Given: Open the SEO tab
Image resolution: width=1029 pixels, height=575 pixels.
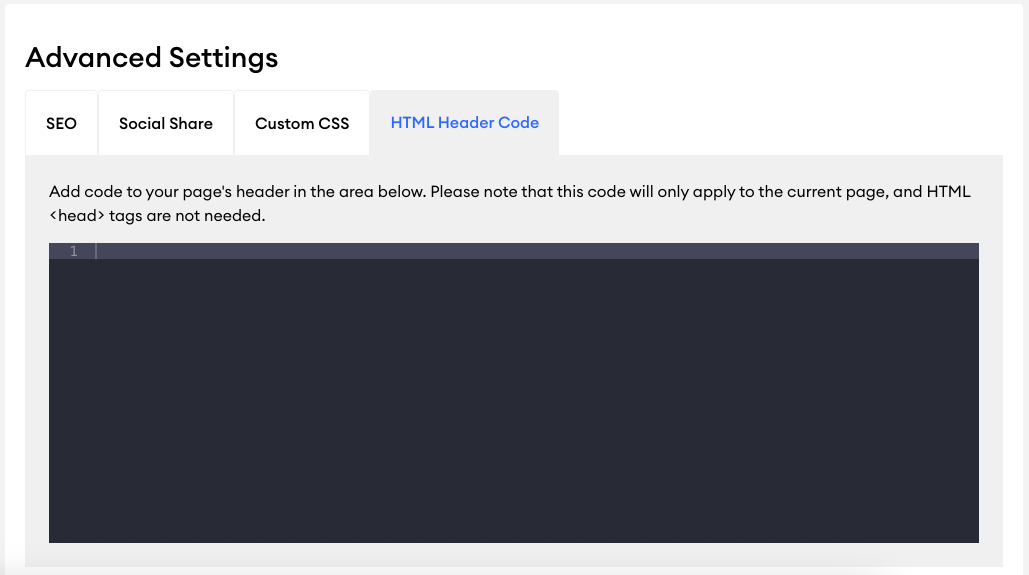Looking at the screenshot, I should pos(62,123).
